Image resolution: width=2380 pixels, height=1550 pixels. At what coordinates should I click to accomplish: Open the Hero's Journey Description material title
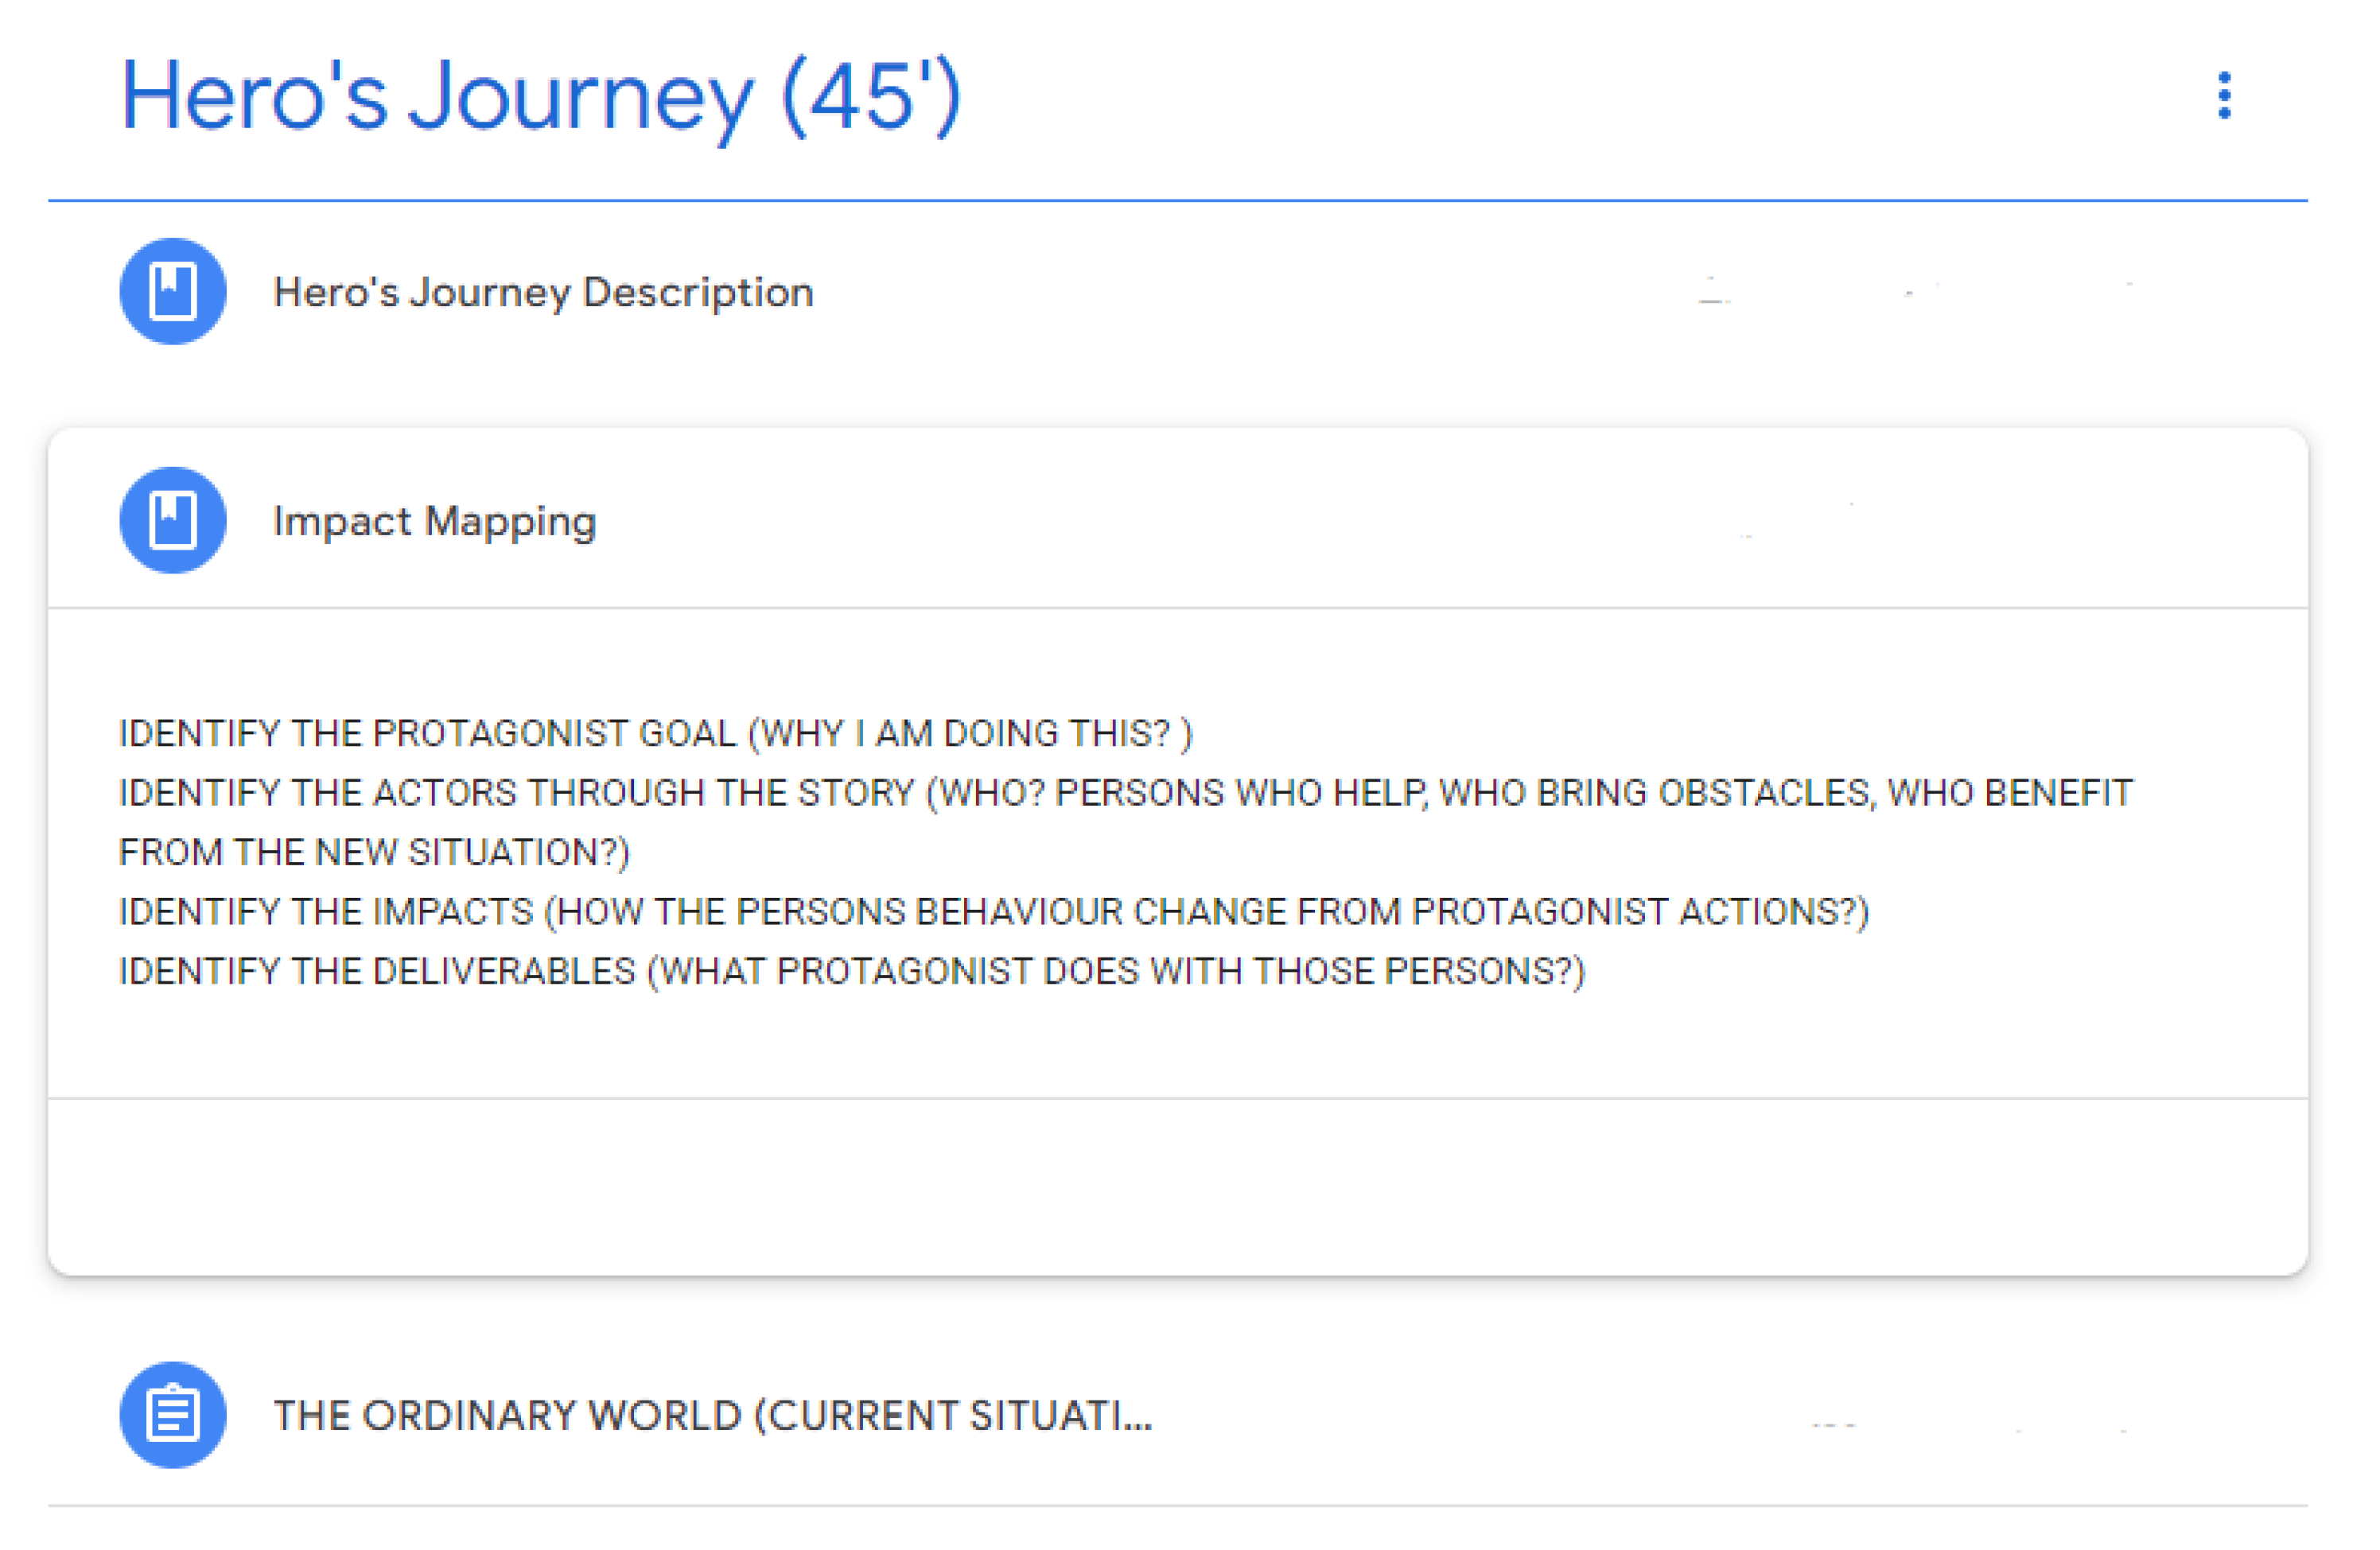click(x=543, y=292)
